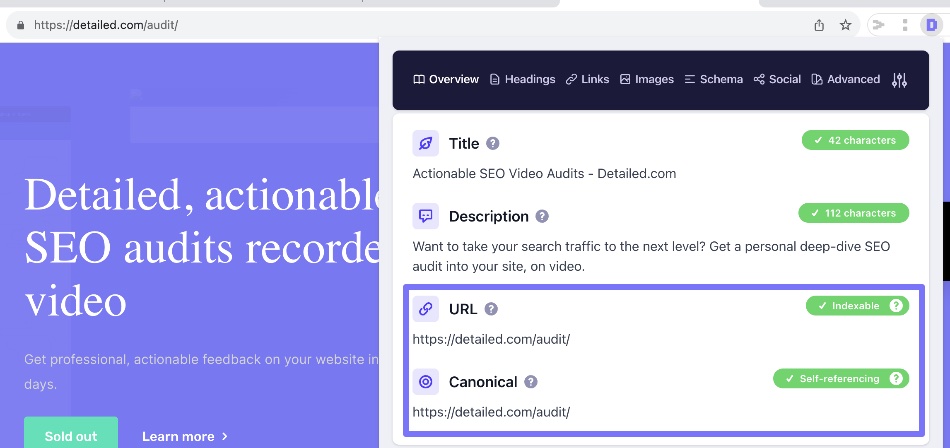
Task: Click the Canonical help question mark
Action: click(x=531, y=382)
